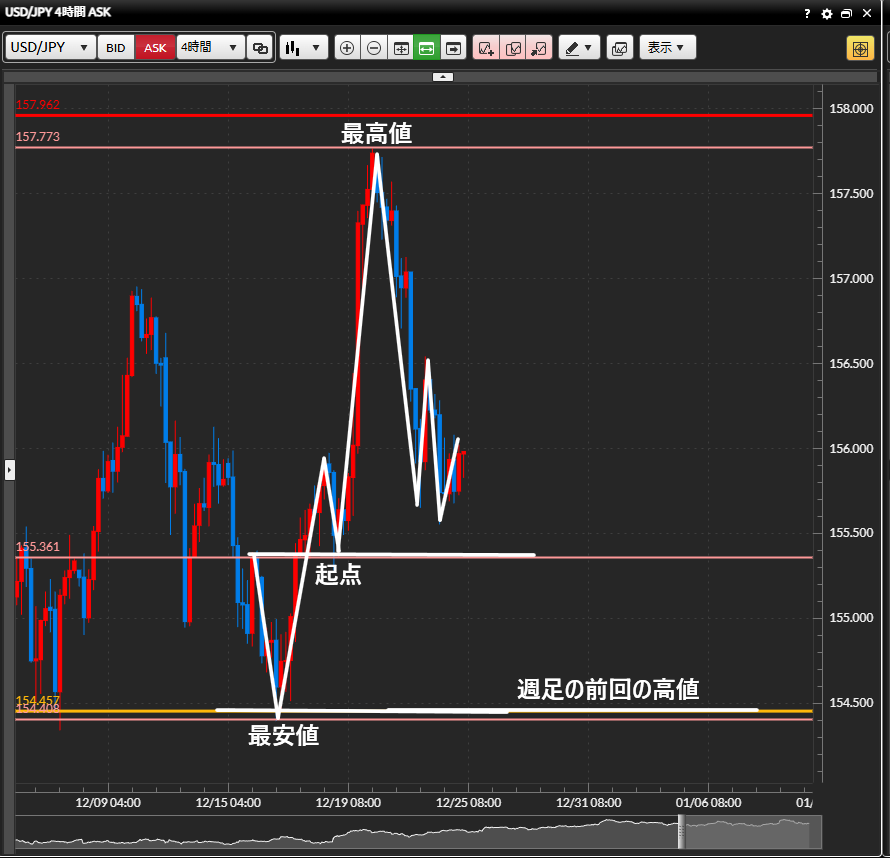
Task: Toggle the green auto-fit width button
Action: tap(427, 48)
